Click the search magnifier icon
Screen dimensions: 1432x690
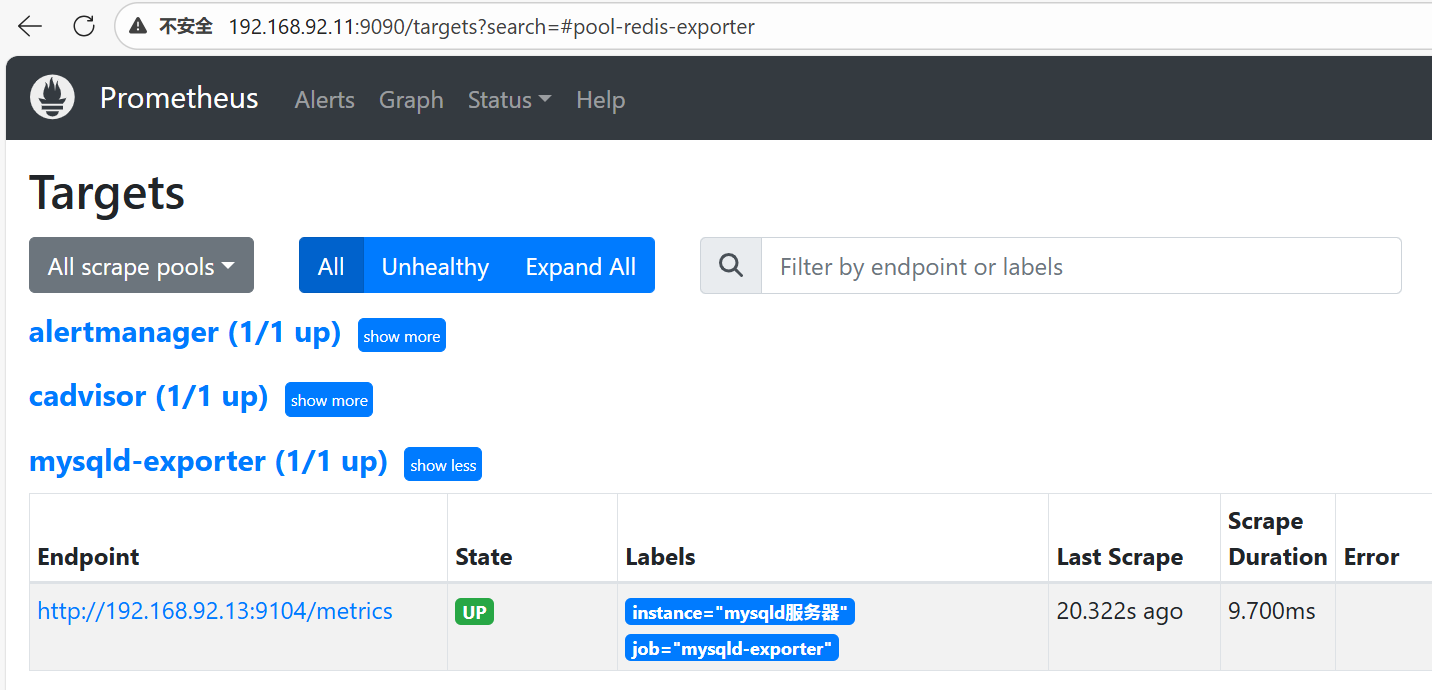coord(731,265)
